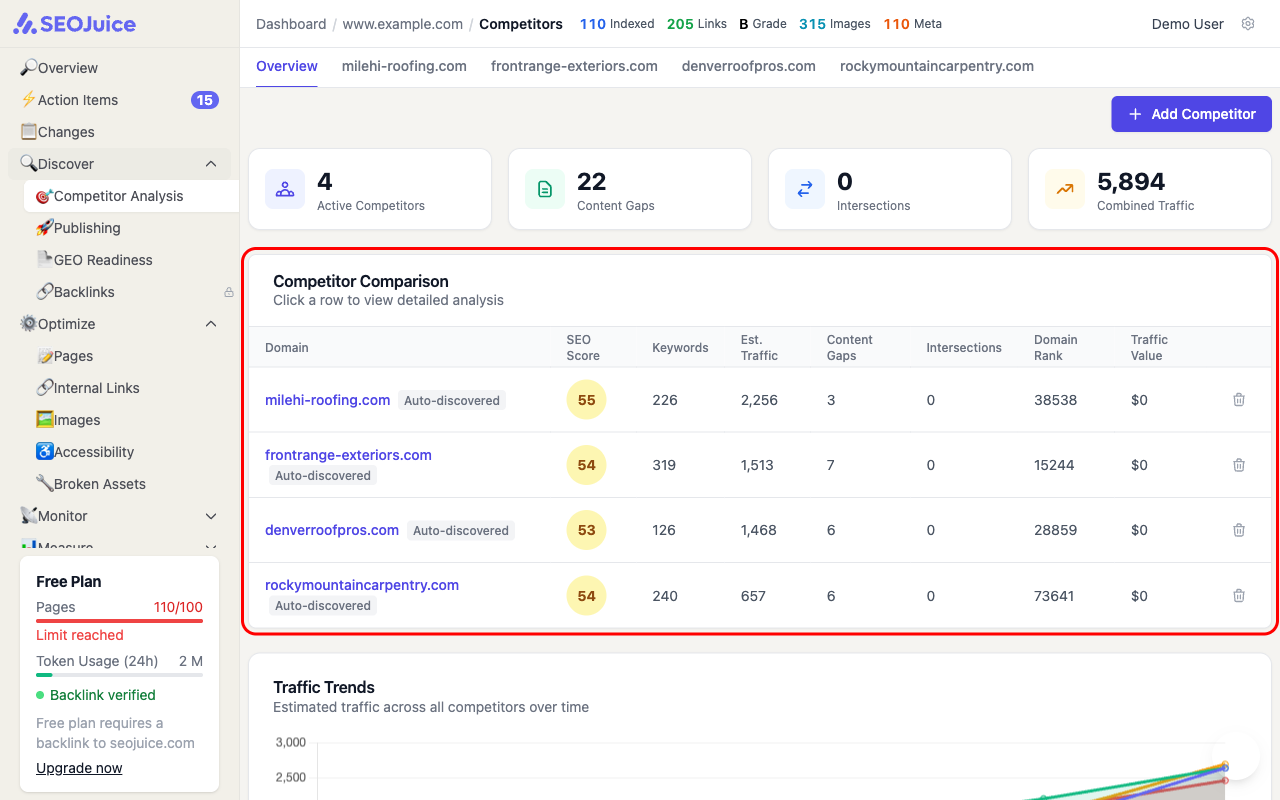Click the Broken Assets wrench icon
The width and height of the screenshot is (1280, 800).
point(45,484)
